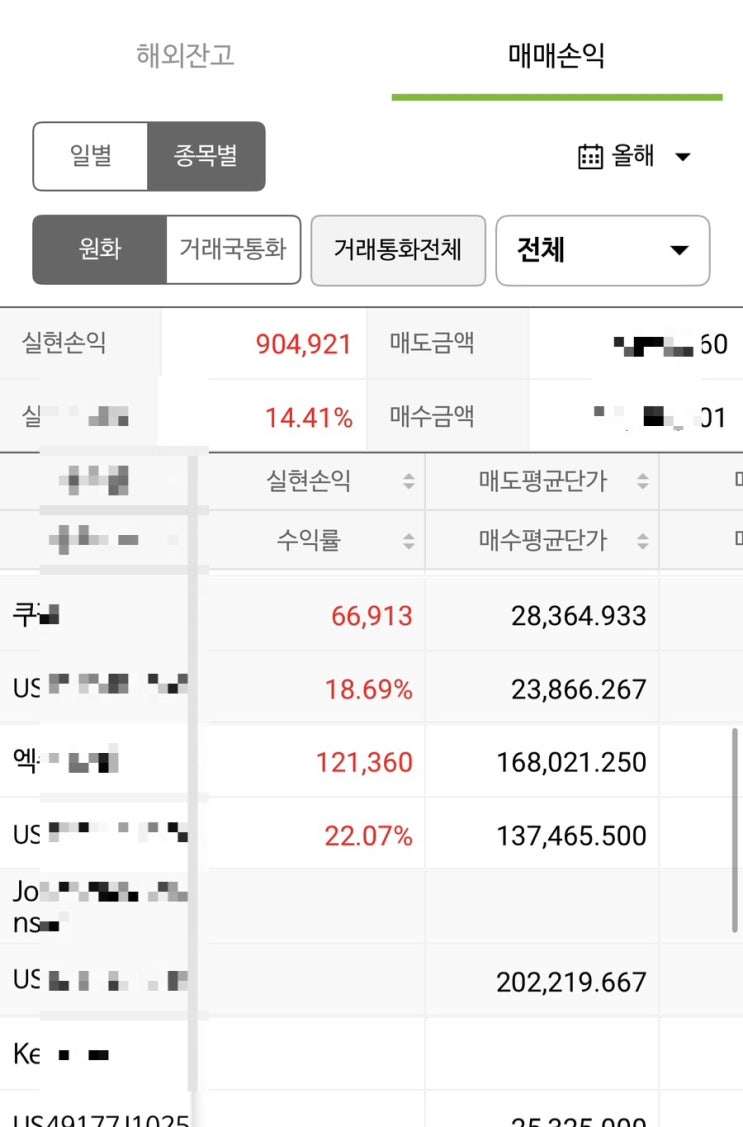Select the 종목별 view toggle
The width and height of the screenshot is (743, 1127).
coord(206,156)
